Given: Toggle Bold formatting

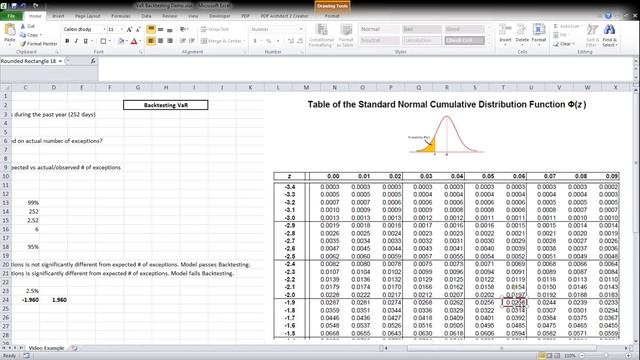Looking at the screenshot, I should (67, 41).
